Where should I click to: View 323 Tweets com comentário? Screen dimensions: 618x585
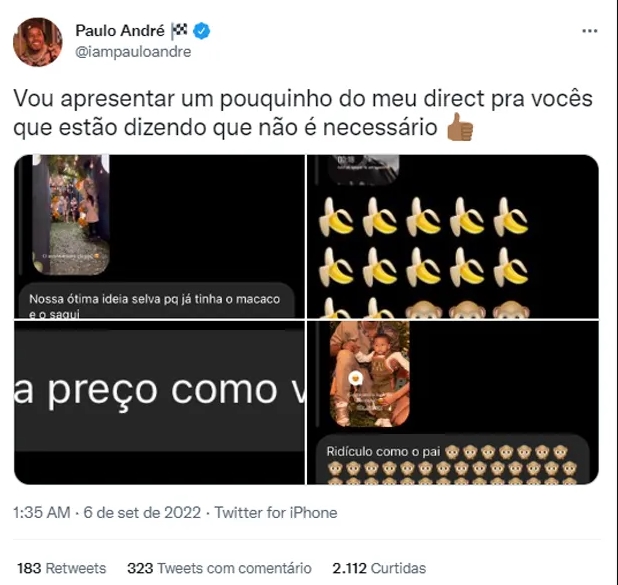click(219, 568)
